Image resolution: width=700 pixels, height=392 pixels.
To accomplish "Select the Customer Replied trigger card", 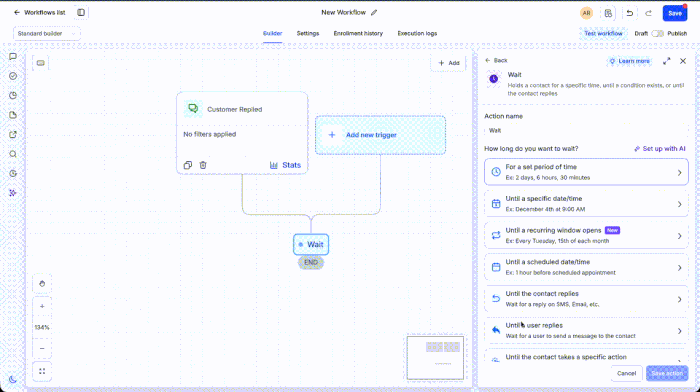I will pyautogui.click(x=242, y=133).
